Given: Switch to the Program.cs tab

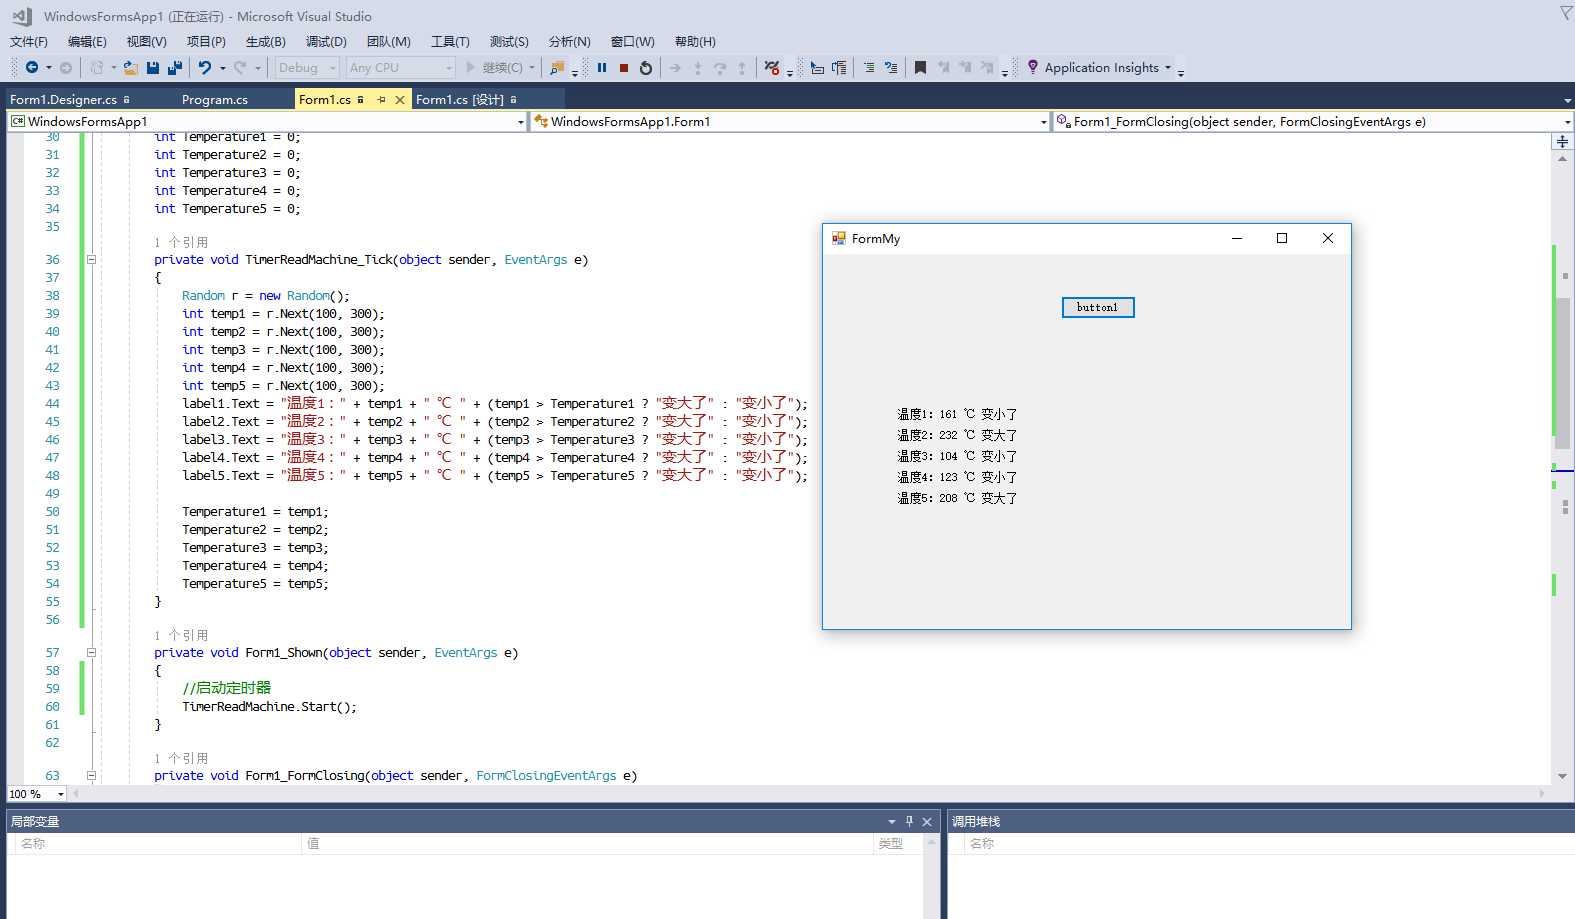Looking at the screenshot, I should tap(215, 100).
